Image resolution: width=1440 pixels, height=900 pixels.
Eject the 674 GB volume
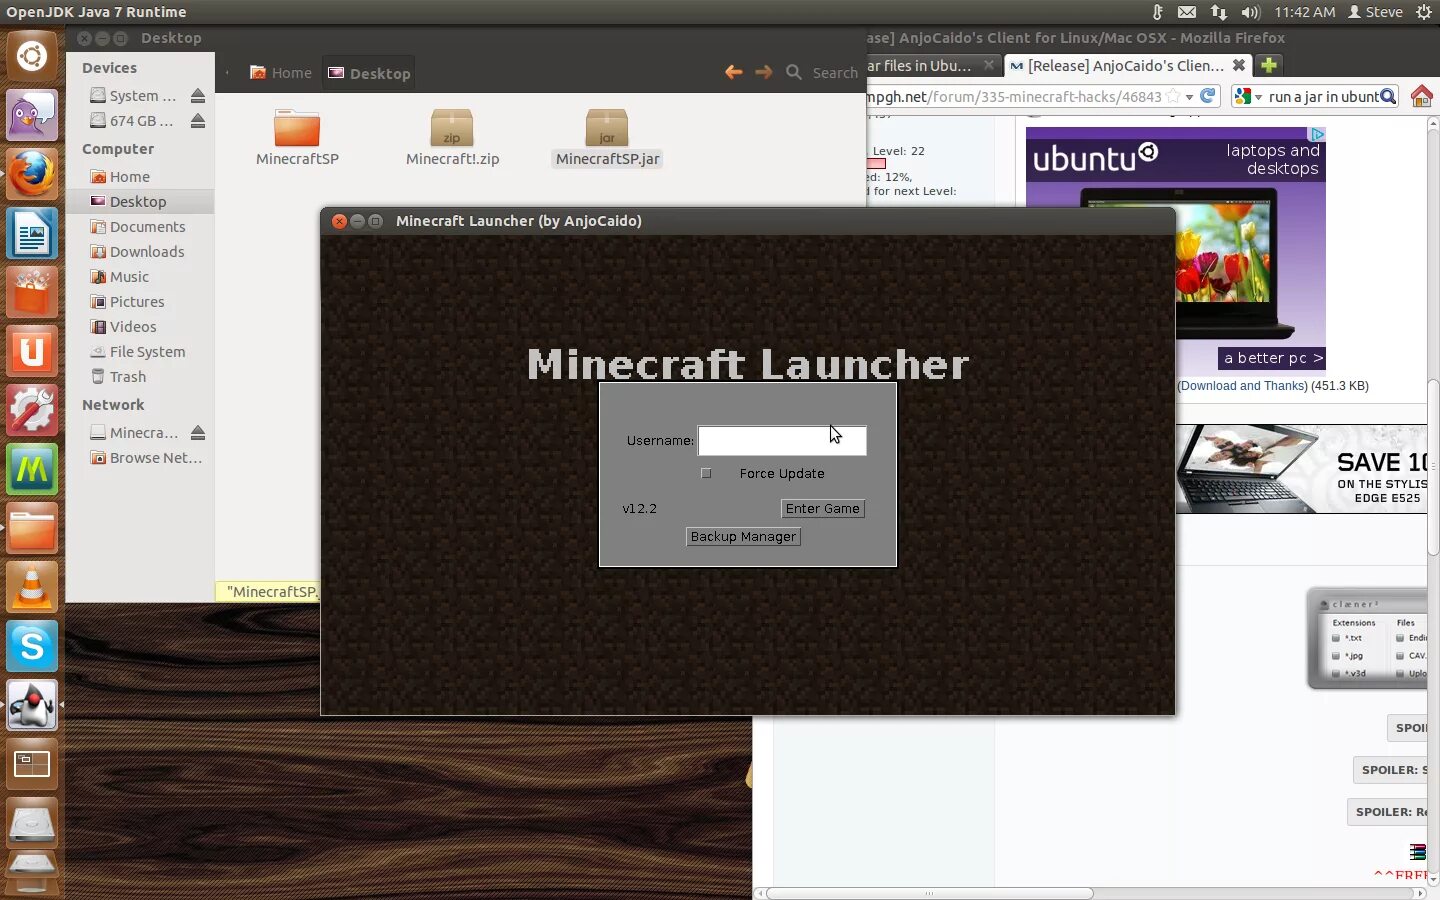pyautogui.click(x=198, y=121)
